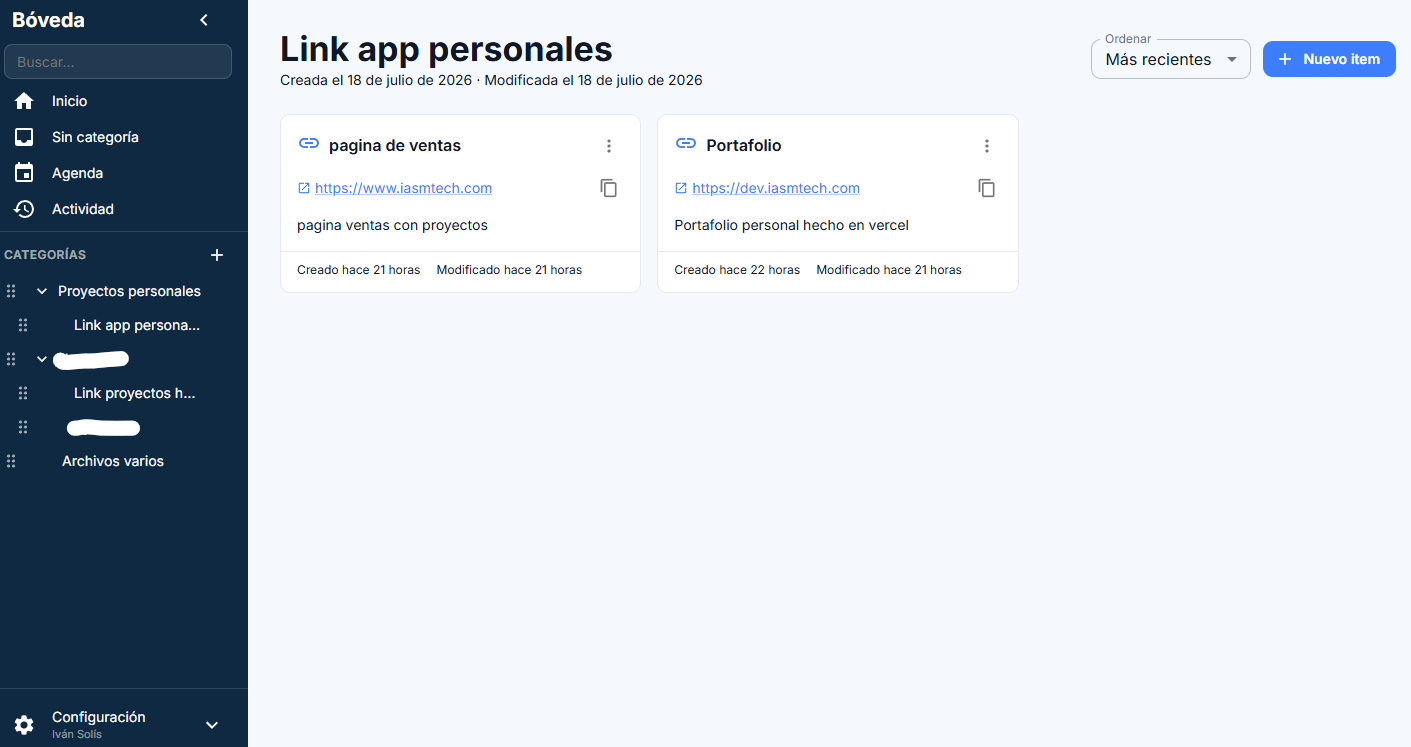1411x747 pixels.
Task: Click the link icon on Portafolio card
Action: (686, 144)
